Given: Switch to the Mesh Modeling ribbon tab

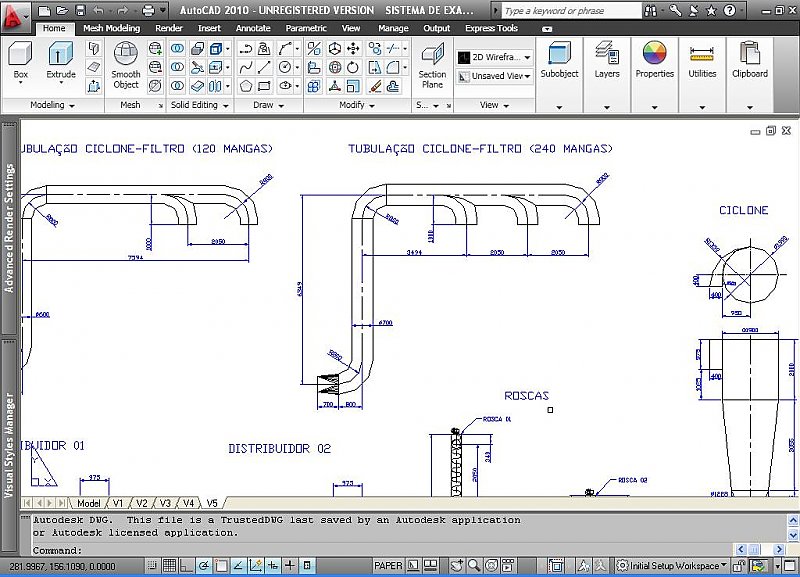Looking at the screenshot, I should click(111, 29).
